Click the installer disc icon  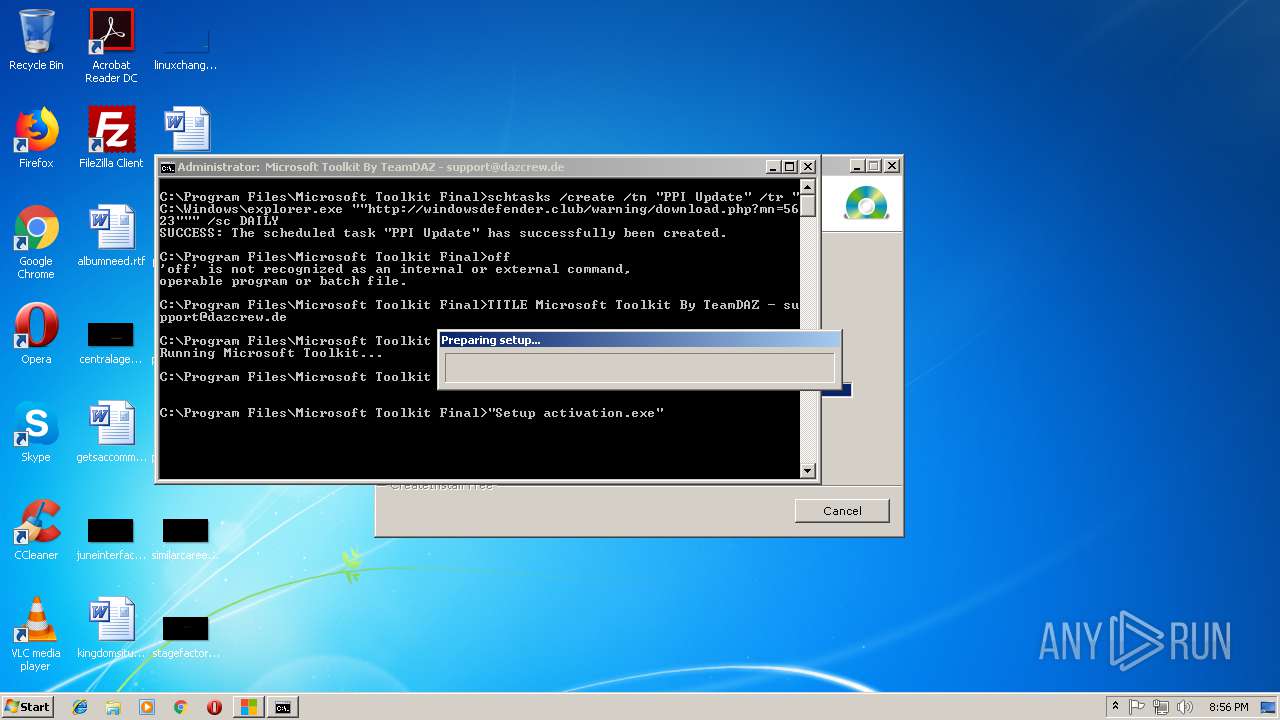coord(866,203)
